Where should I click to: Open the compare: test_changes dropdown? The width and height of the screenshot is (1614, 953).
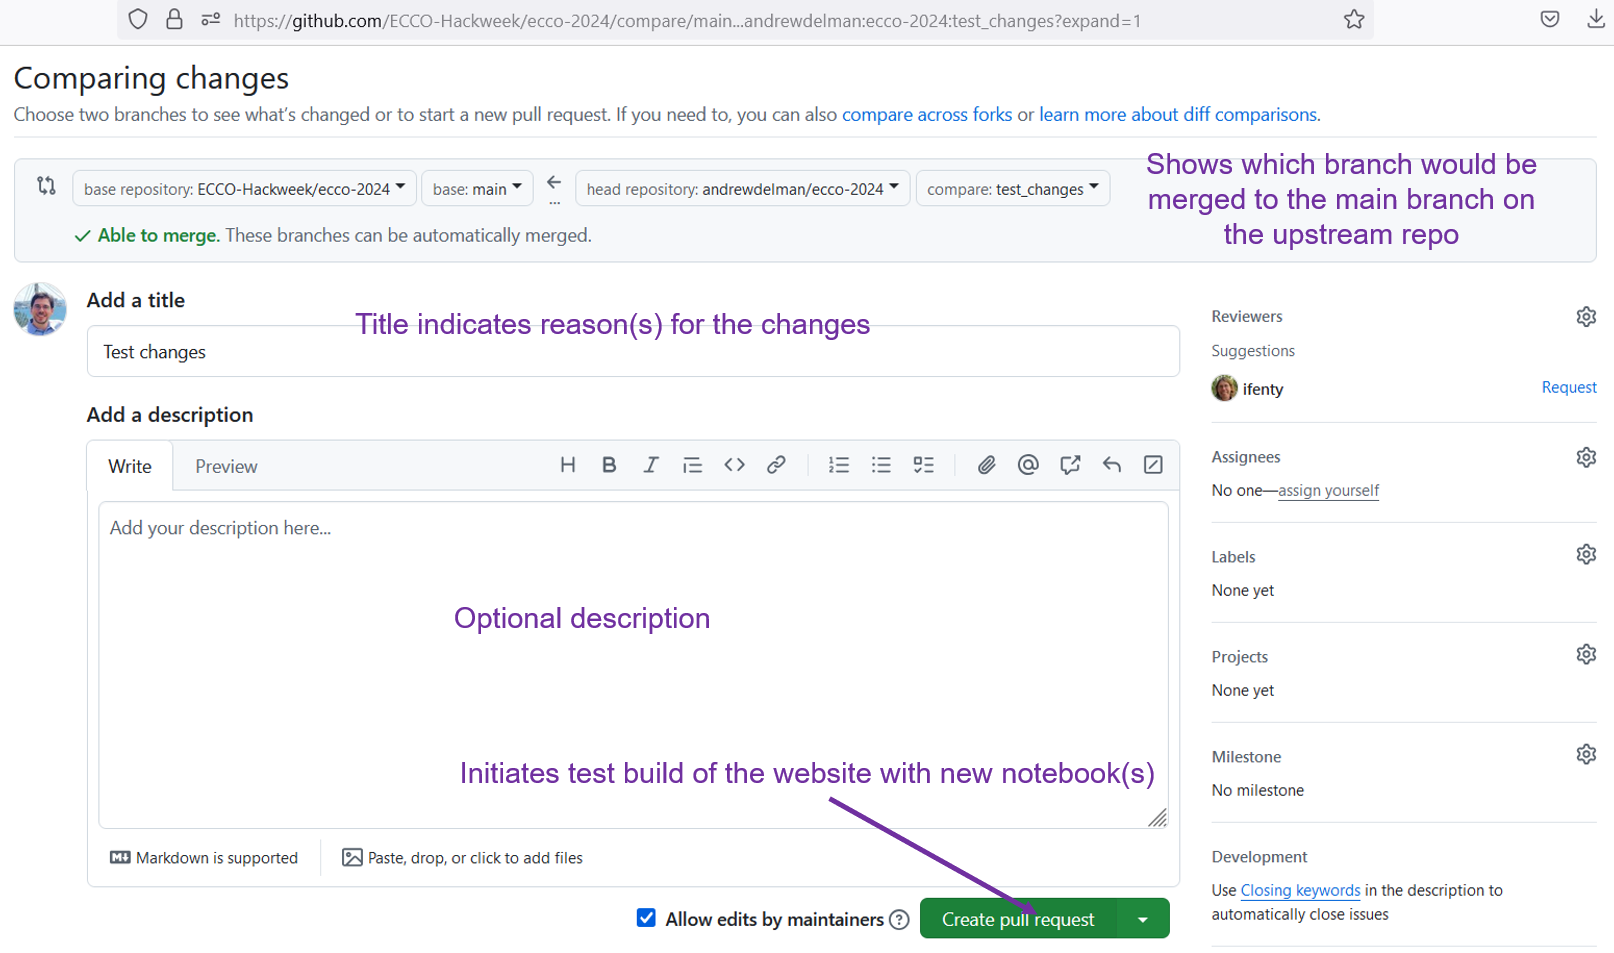pyautogui.click(x=1012, y=188)
